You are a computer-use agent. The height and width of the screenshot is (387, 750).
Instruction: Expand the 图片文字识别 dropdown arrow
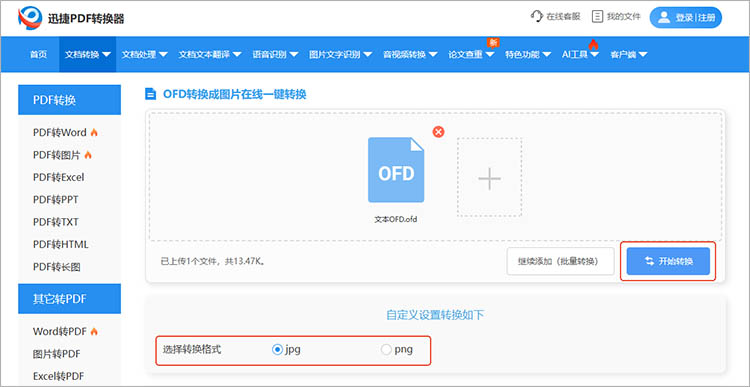pyautogui.click(x=367, y=55)
